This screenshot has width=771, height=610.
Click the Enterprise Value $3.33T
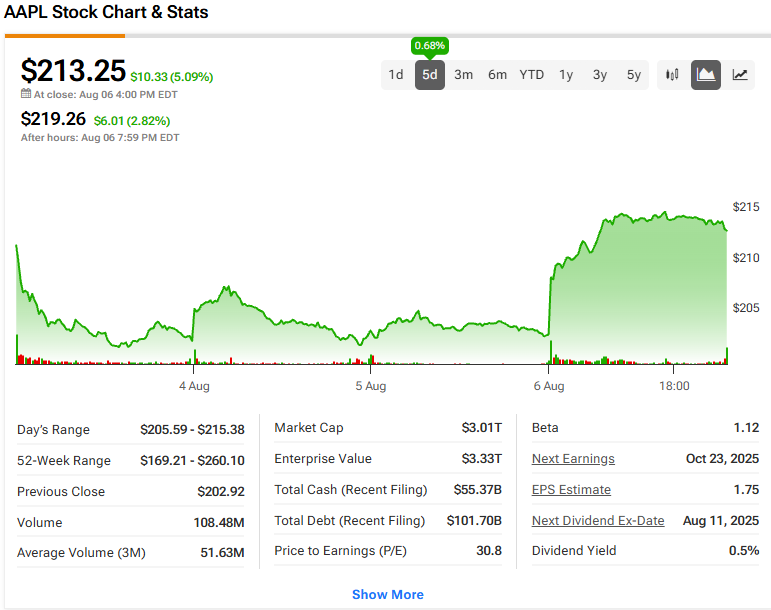point(481,459)
